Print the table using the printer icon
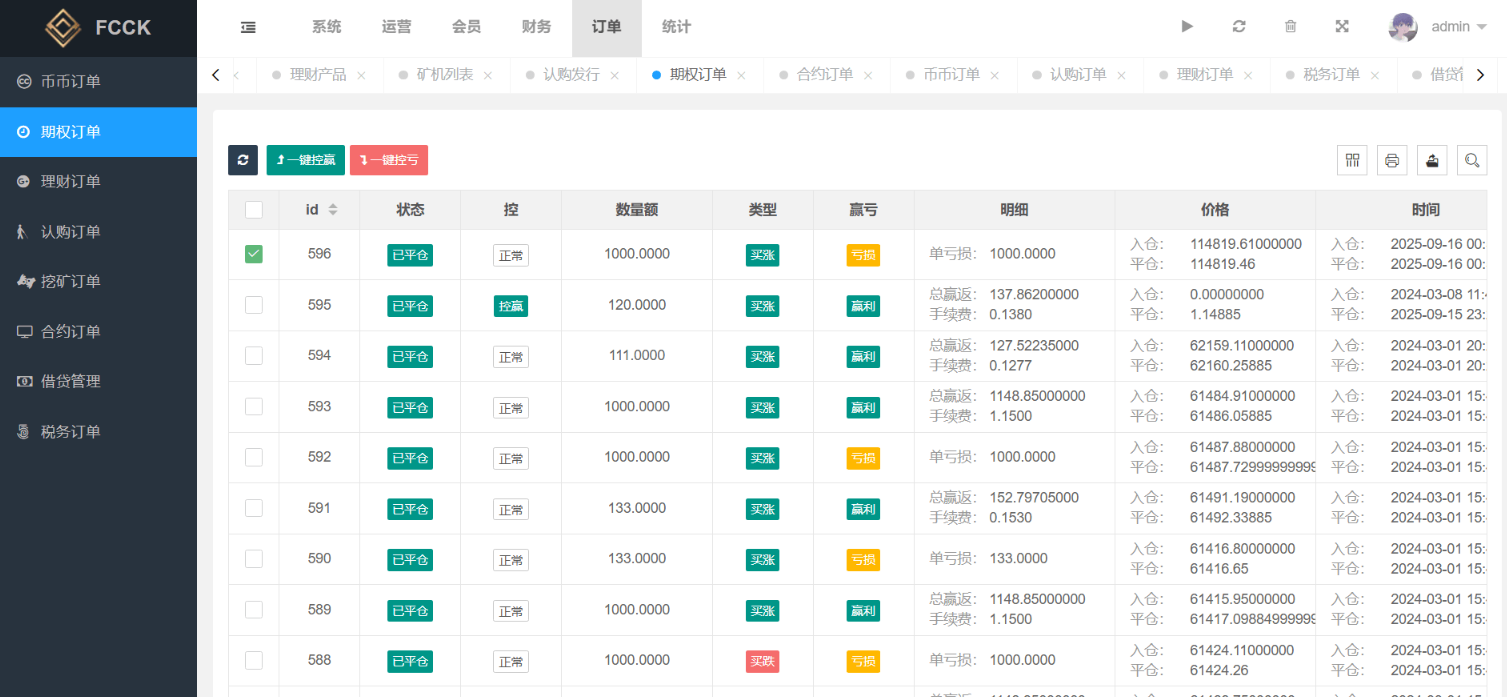The width and height of the screenshot is (1507, 697). 1392,160
